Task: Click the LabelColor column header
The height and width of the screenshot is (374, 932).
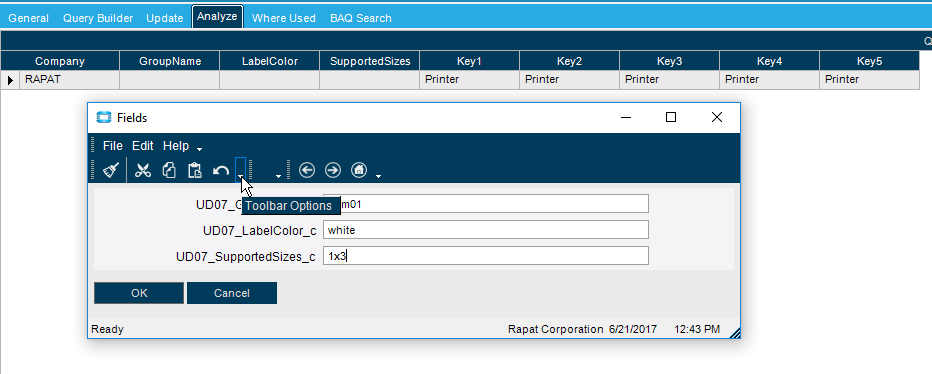Action: (x=270, y=61)
